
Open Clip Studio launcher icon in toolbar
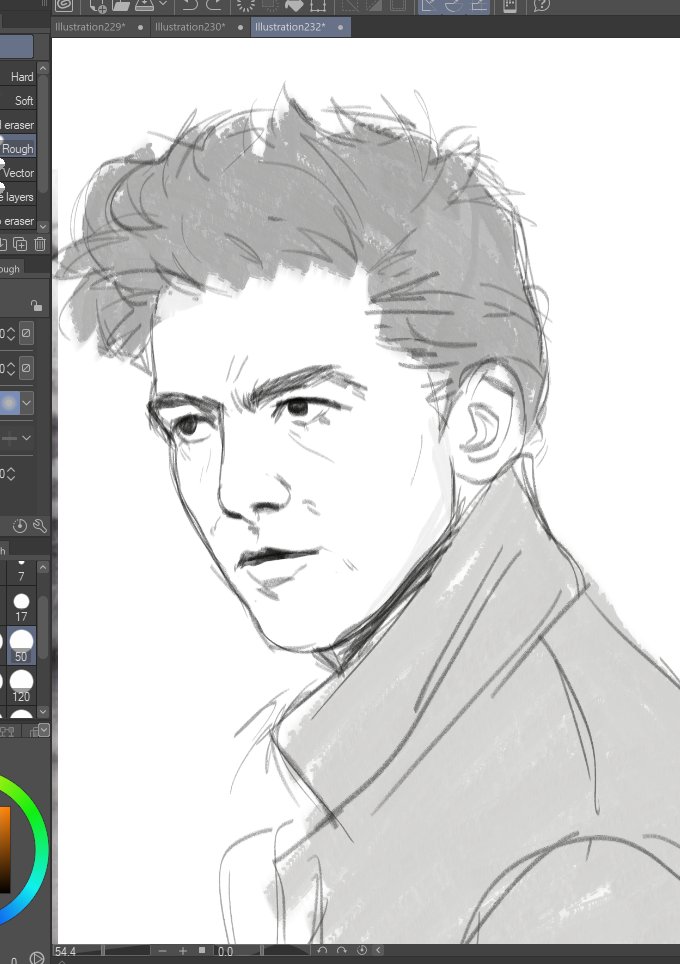point(65,6)
